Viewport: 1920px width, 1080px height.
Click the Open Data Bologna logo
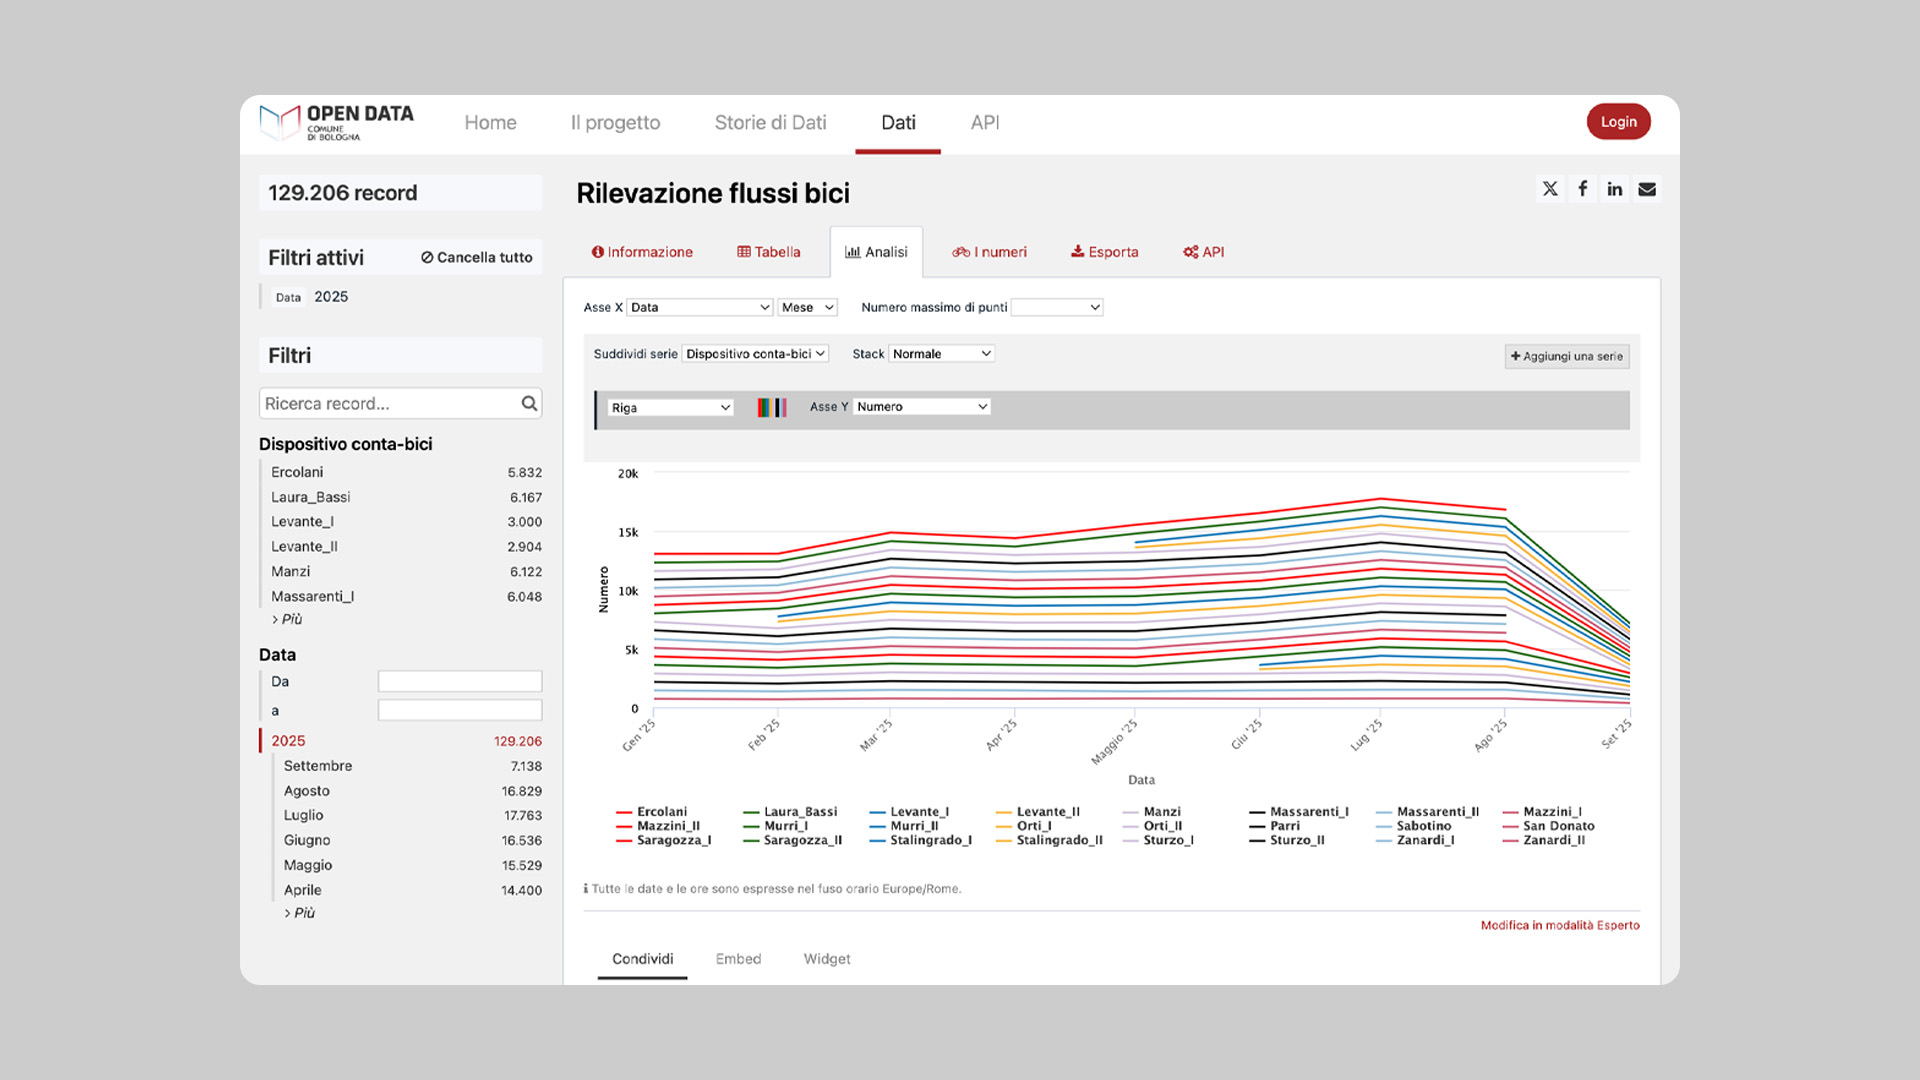coord(336,122)
